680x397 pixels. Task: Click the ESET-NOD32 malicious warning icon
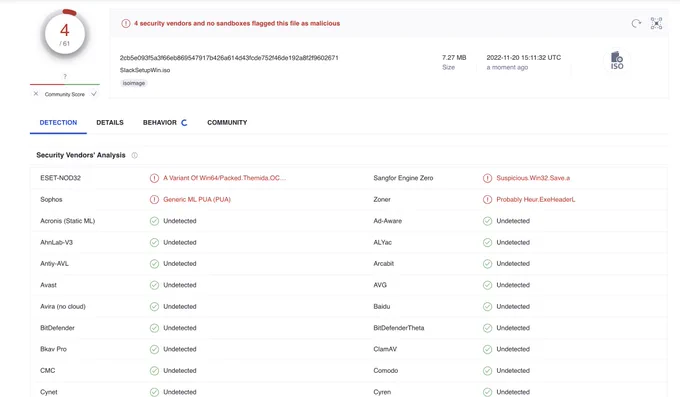154,178
